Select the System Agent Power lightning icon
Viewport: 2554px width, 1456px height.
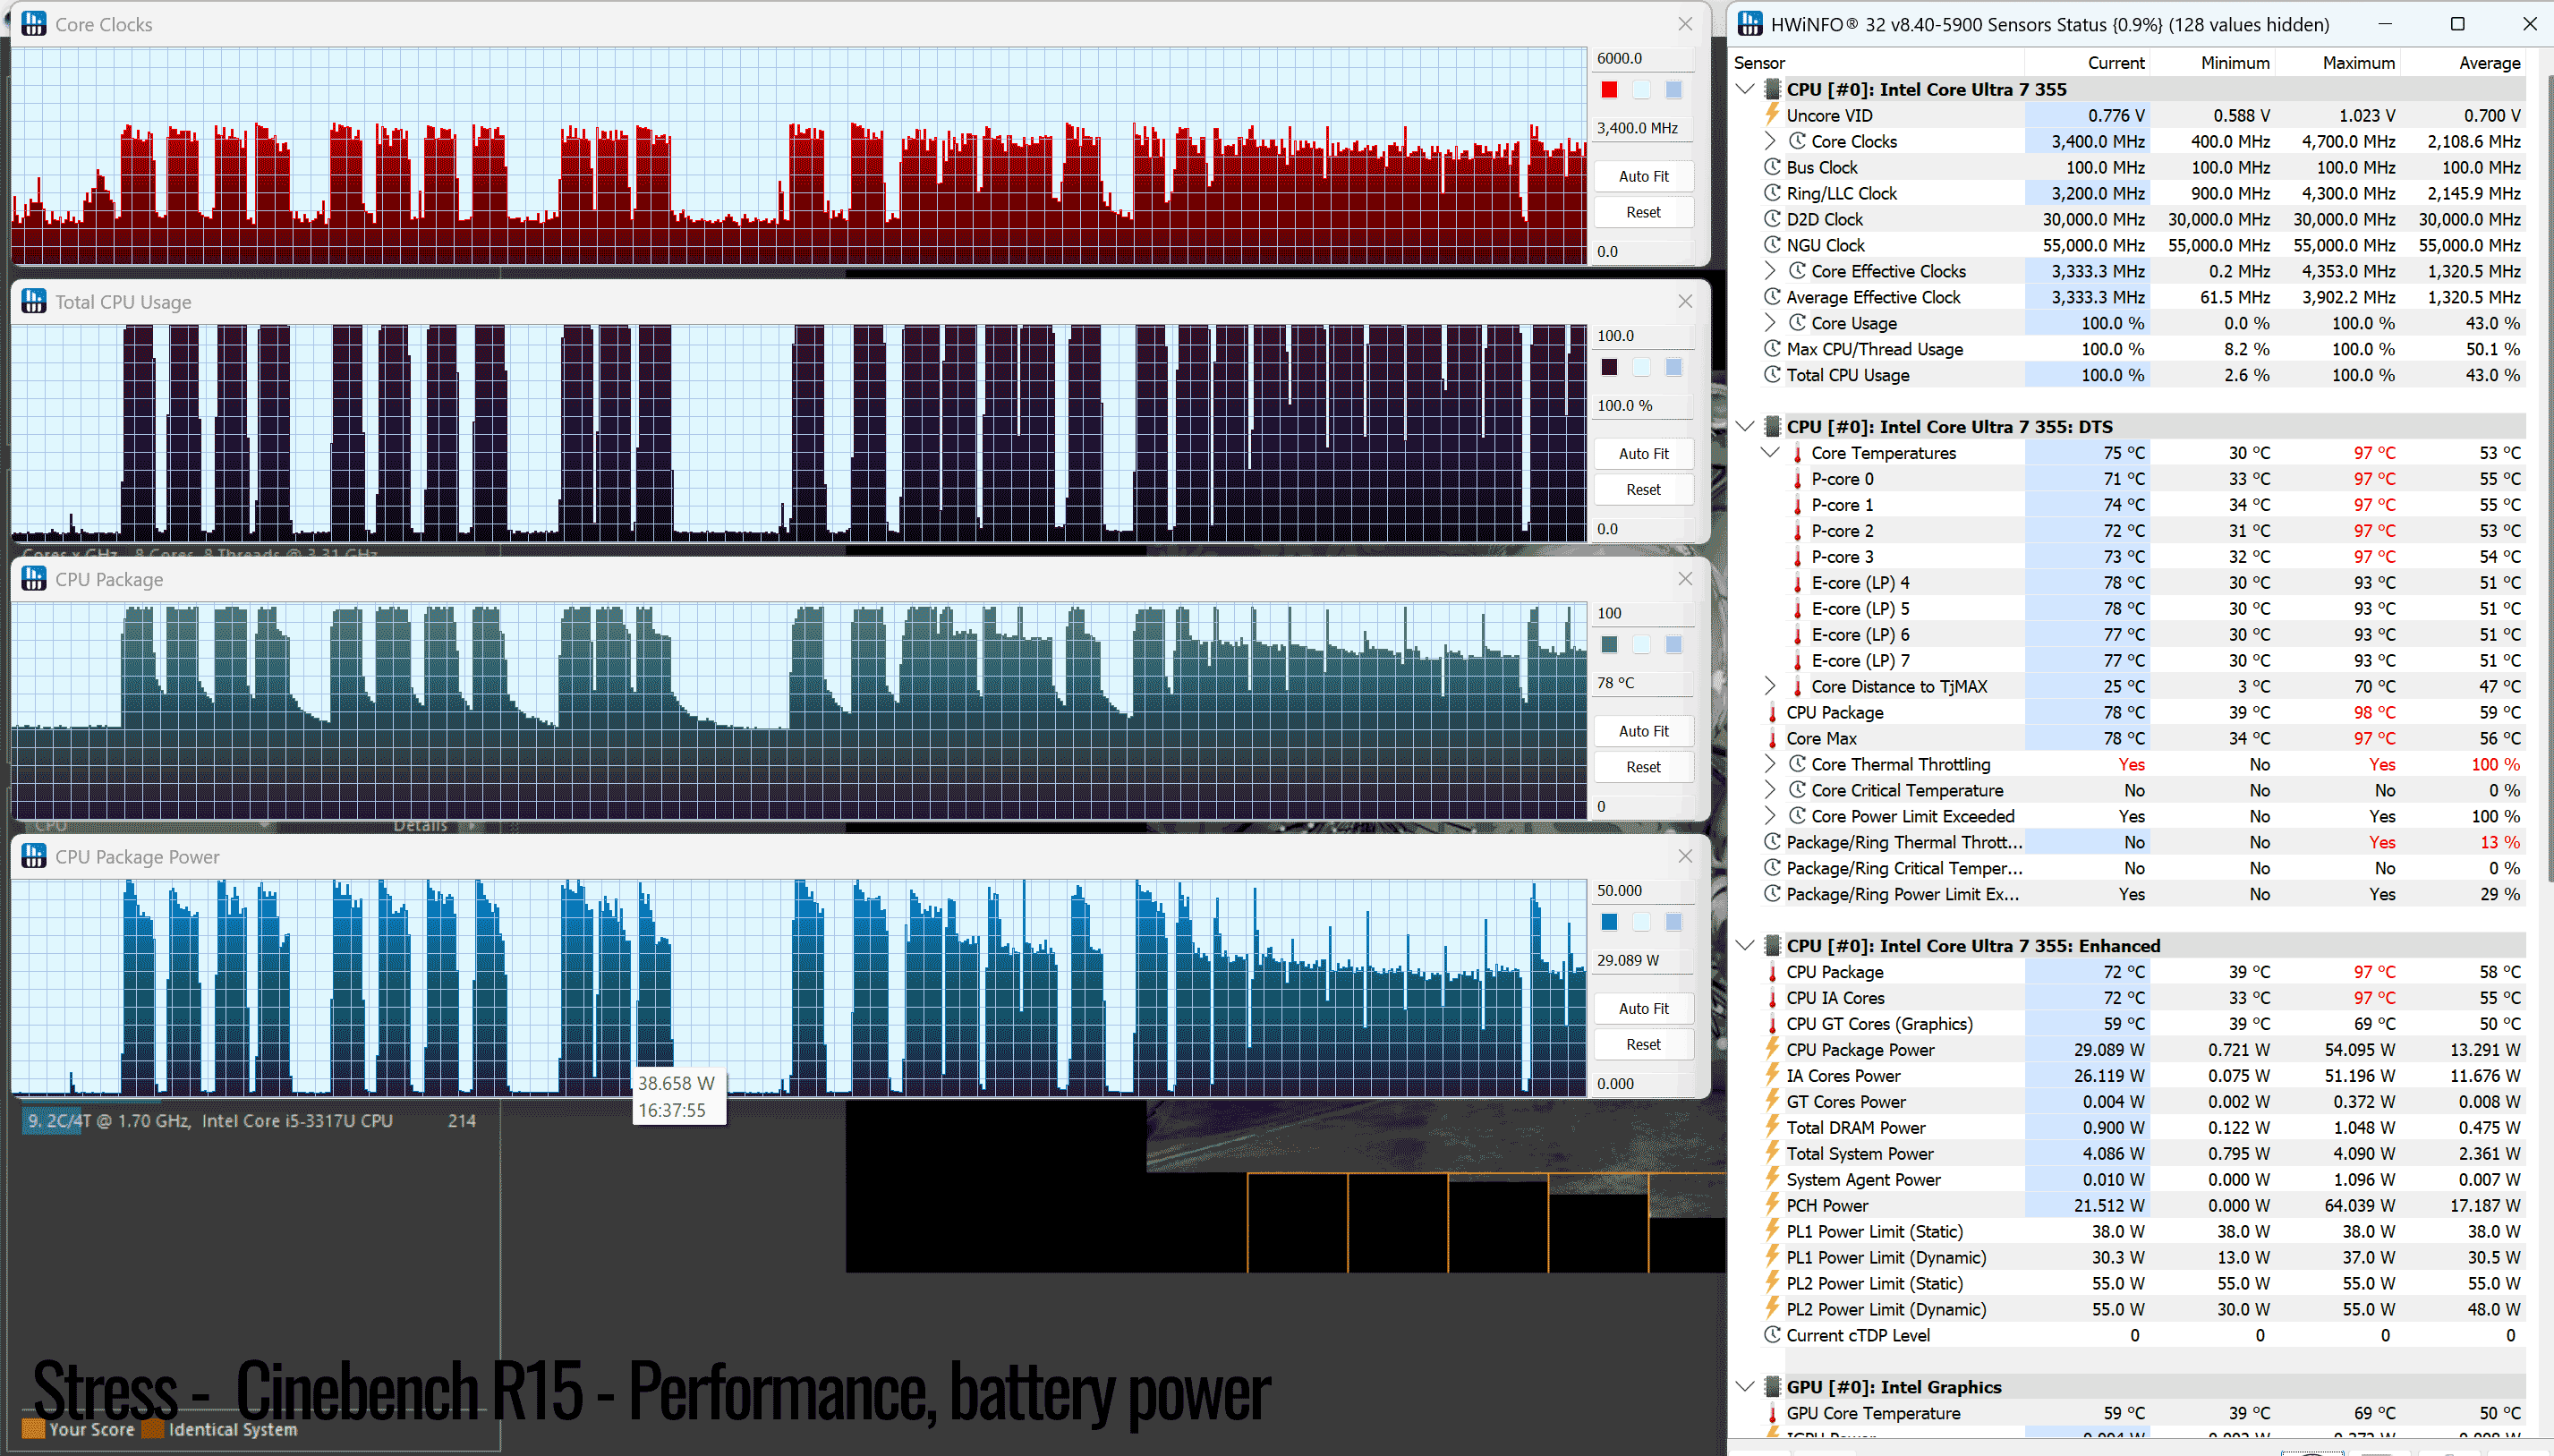[x=1772, y=1180]
